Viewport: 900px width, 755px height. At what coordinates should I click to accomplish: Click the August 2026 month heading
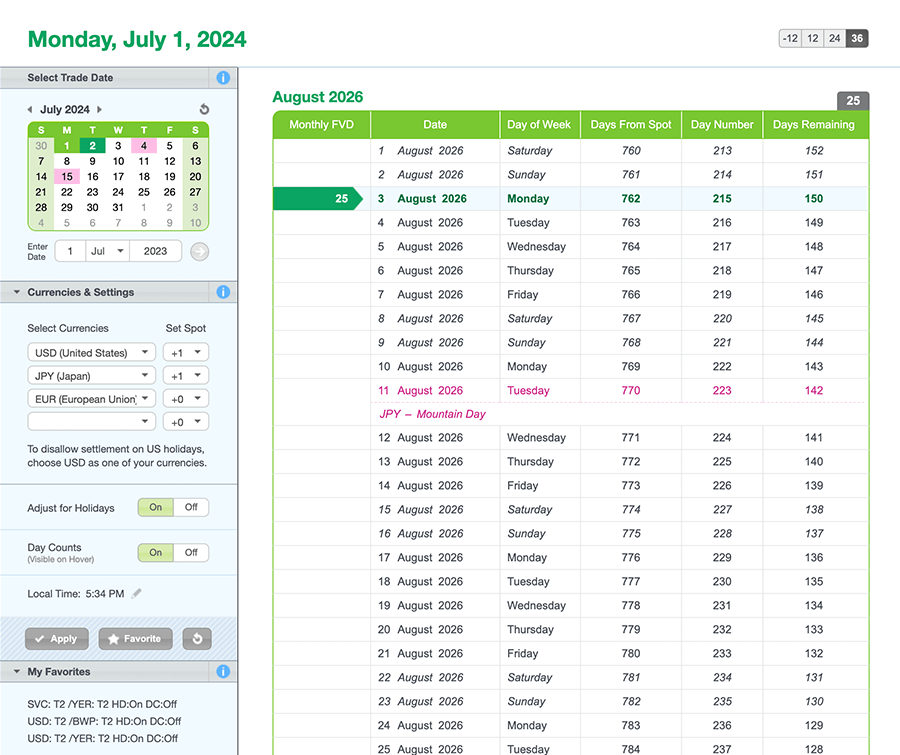click(317, 97)
